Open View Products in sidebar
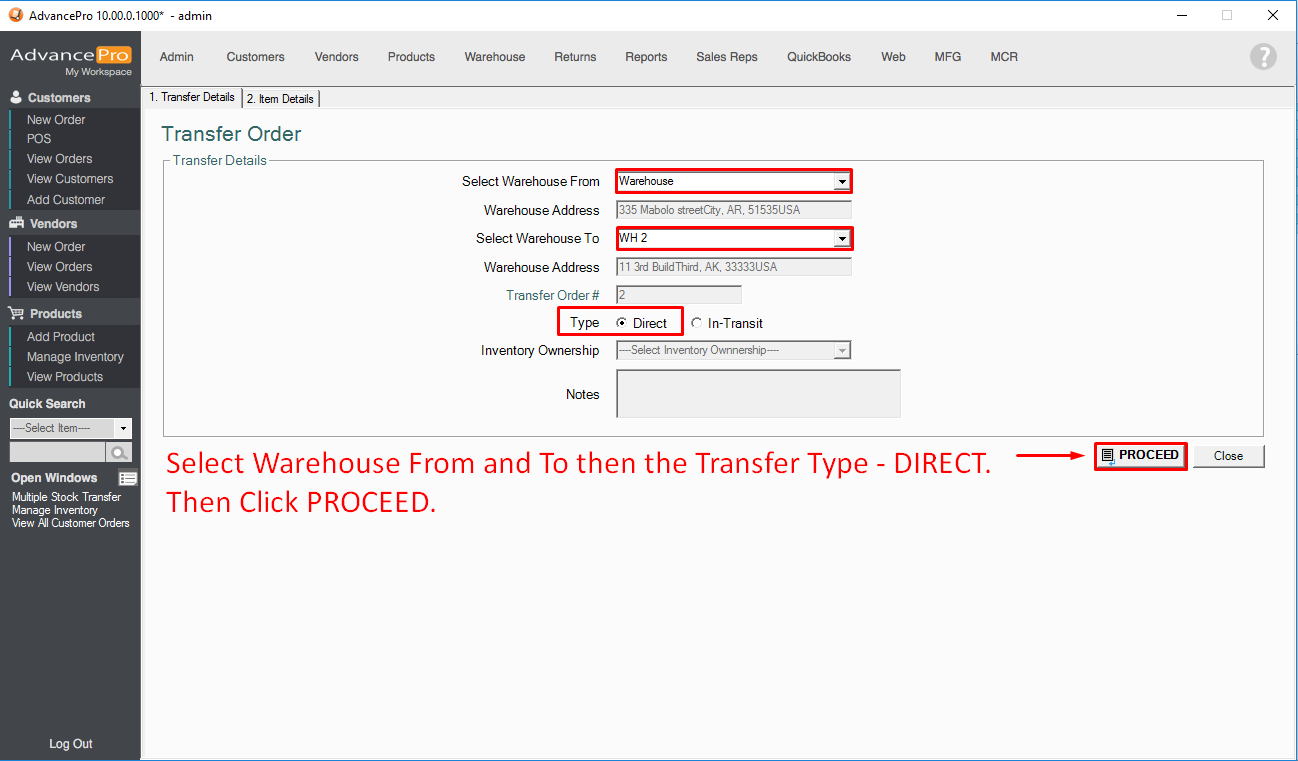This screenshot has width=1298, height=761. 65,377
